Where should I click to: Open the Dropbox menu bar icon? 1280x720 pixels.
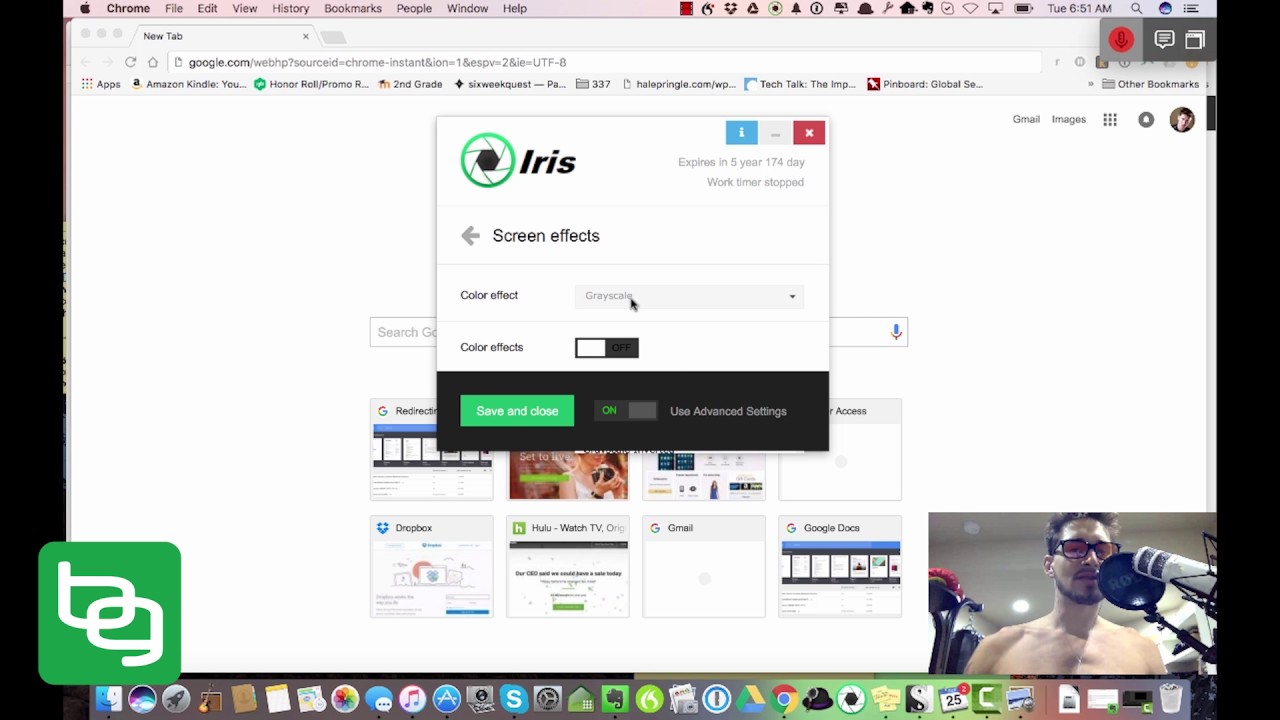point(731,8)
